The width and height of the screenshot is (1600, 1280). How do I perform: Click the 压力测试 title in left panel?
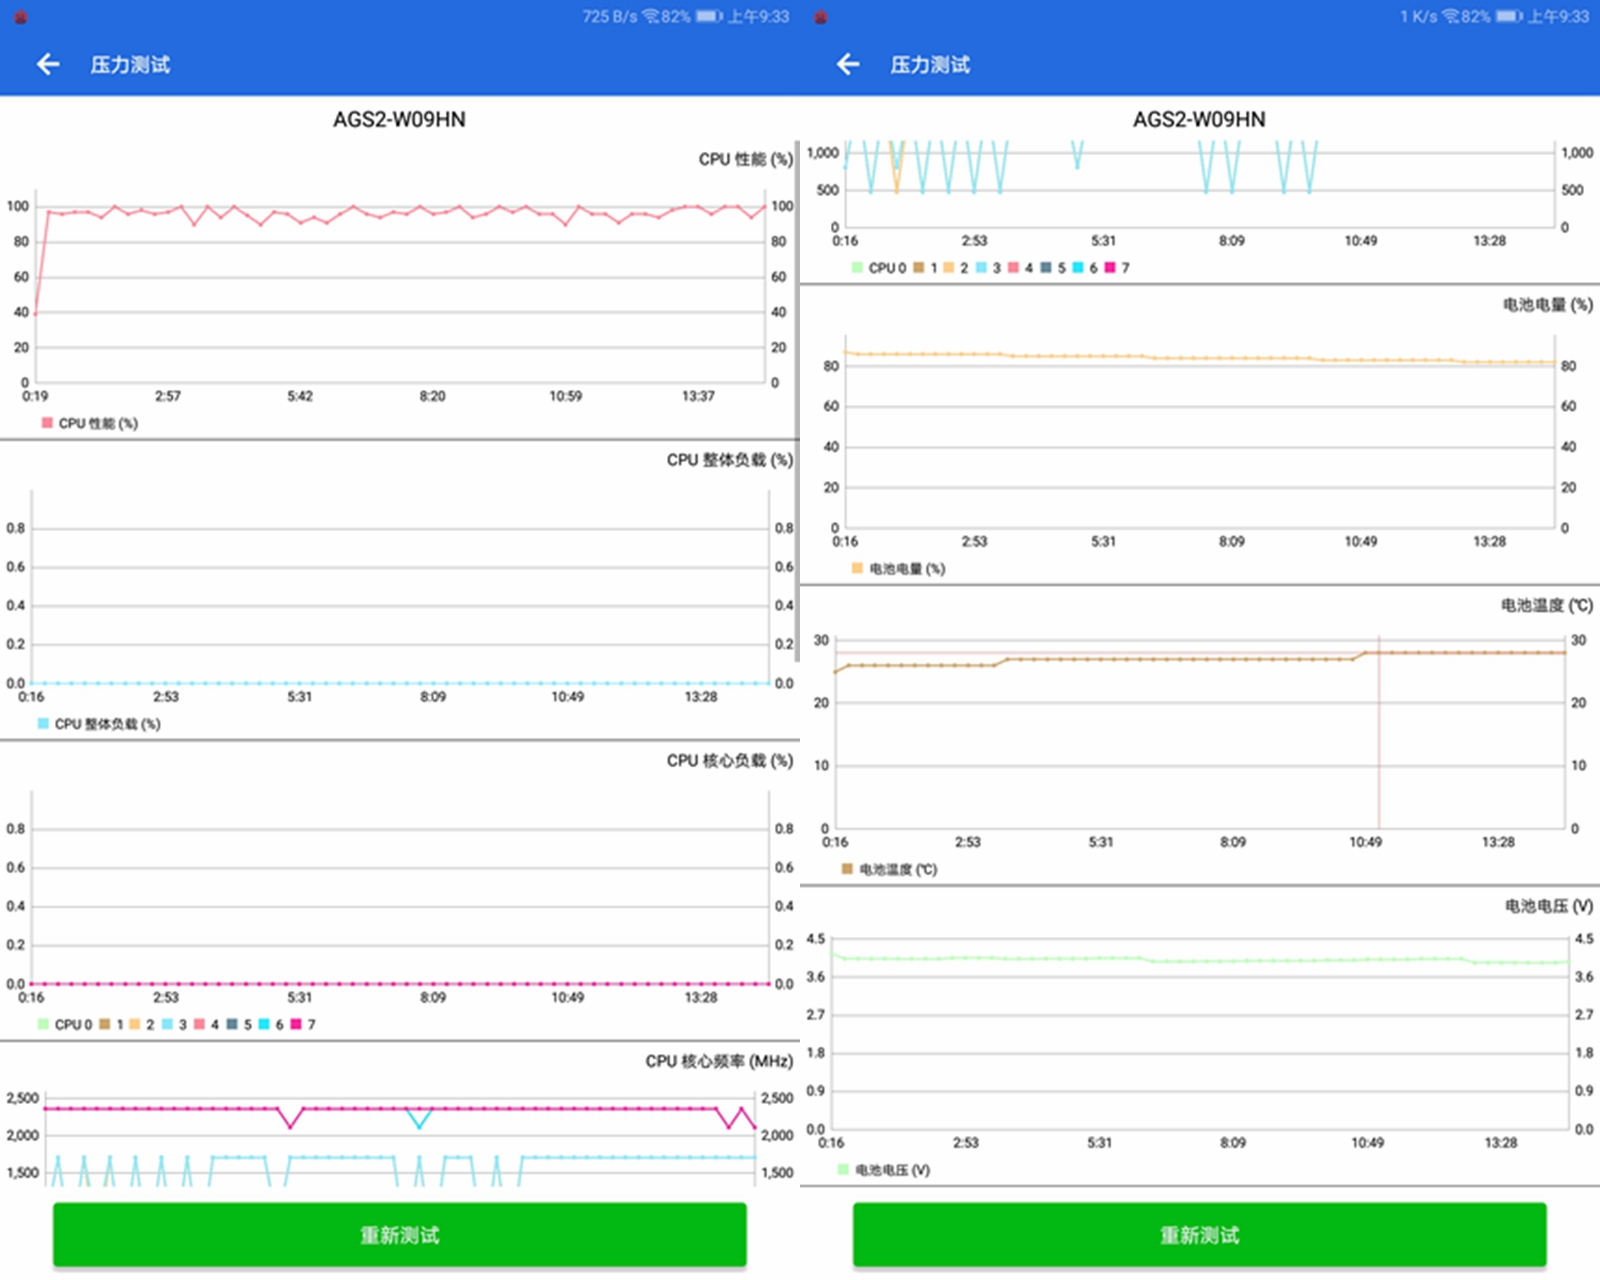point(130,65)
